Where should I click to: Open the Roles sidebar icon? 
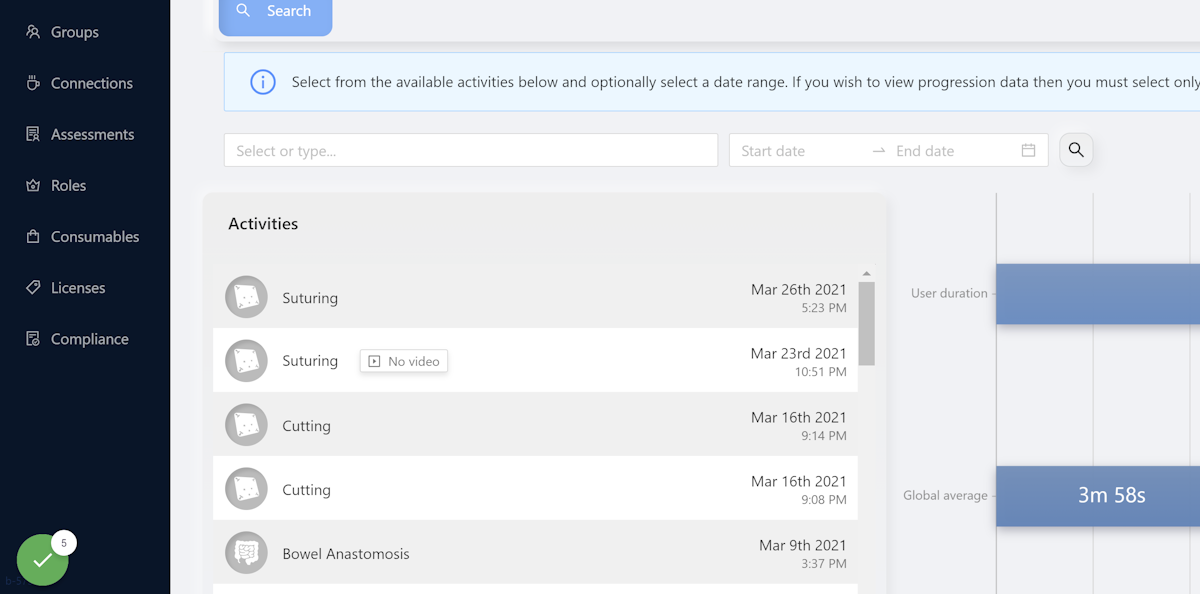33,185
